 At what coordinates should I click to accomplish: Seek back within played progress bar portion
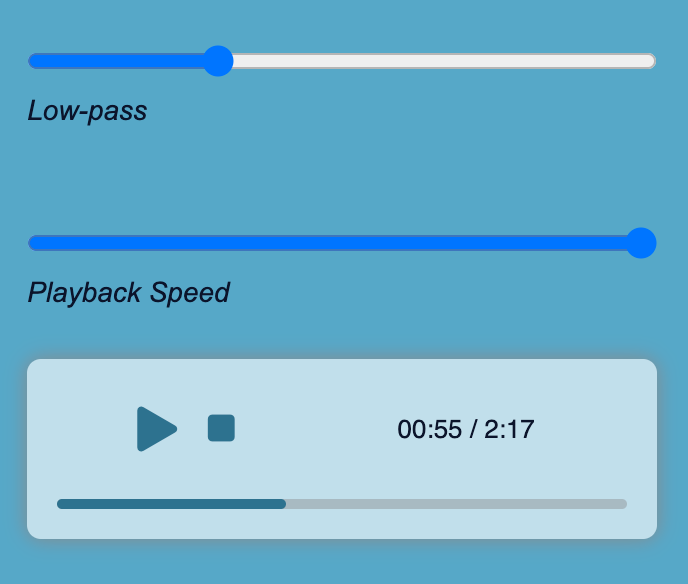[171, 504]
